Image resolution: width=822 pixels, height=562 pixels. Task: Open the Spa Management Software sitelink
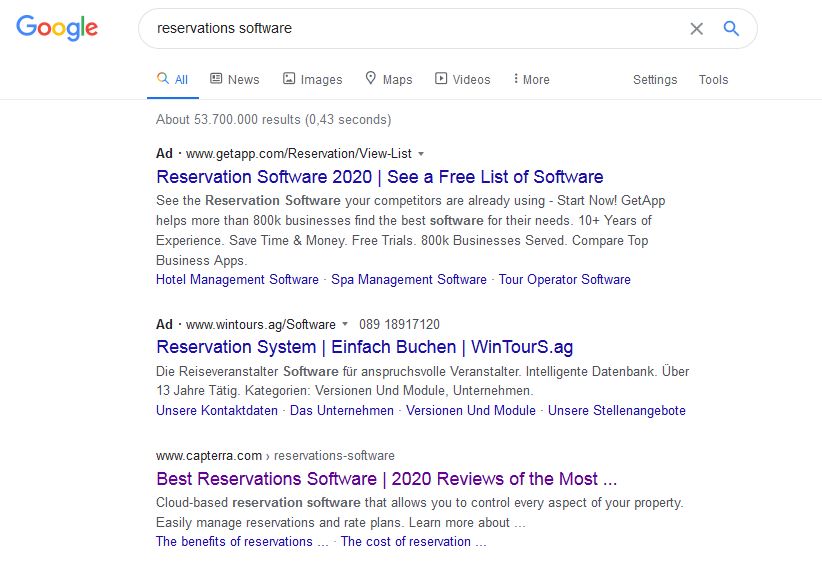(409, 279)
